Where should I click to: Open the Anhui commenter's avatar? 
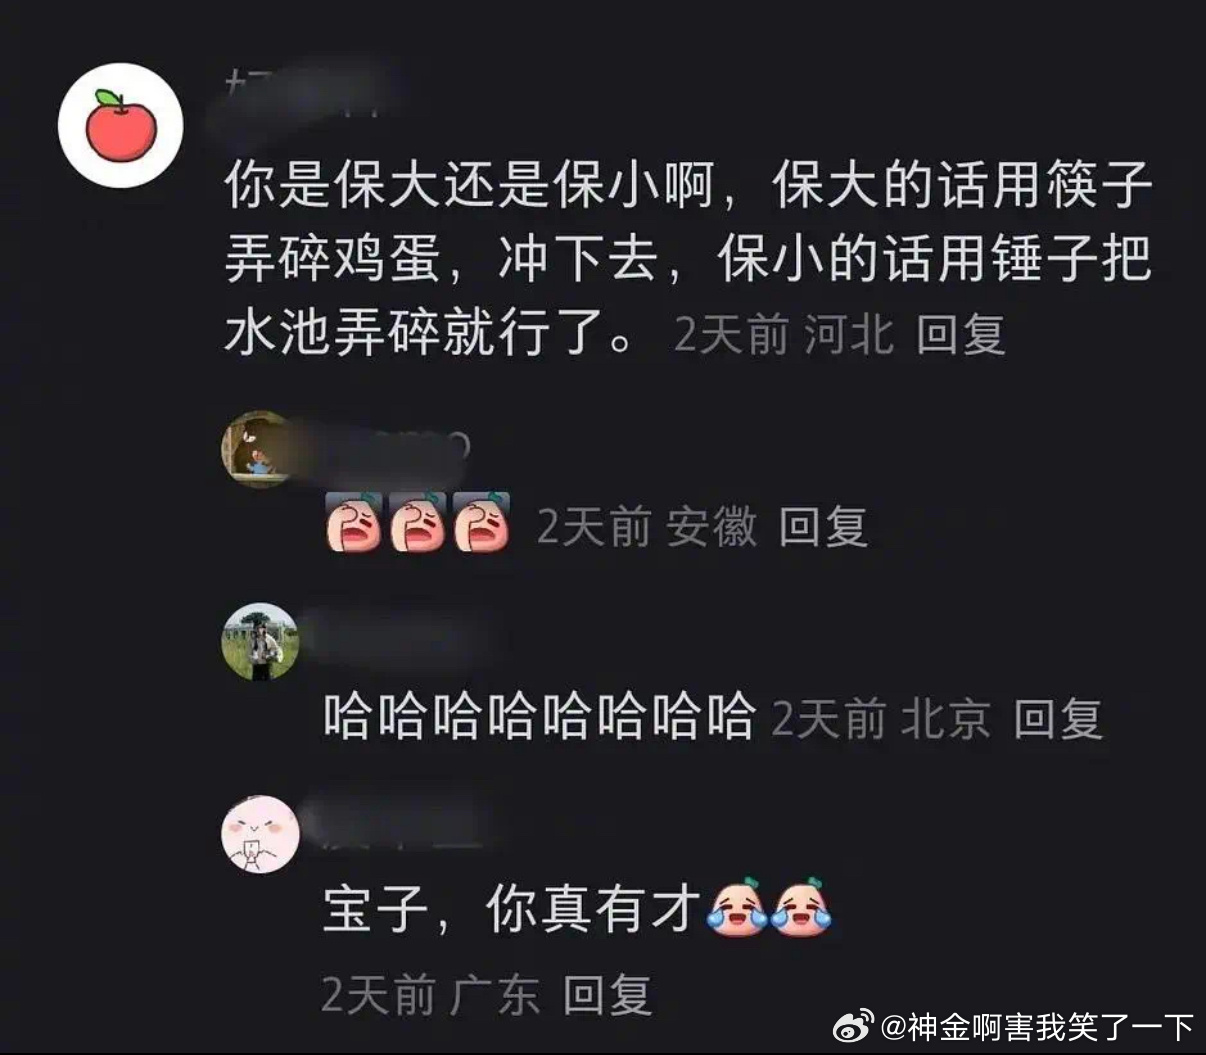260,449
